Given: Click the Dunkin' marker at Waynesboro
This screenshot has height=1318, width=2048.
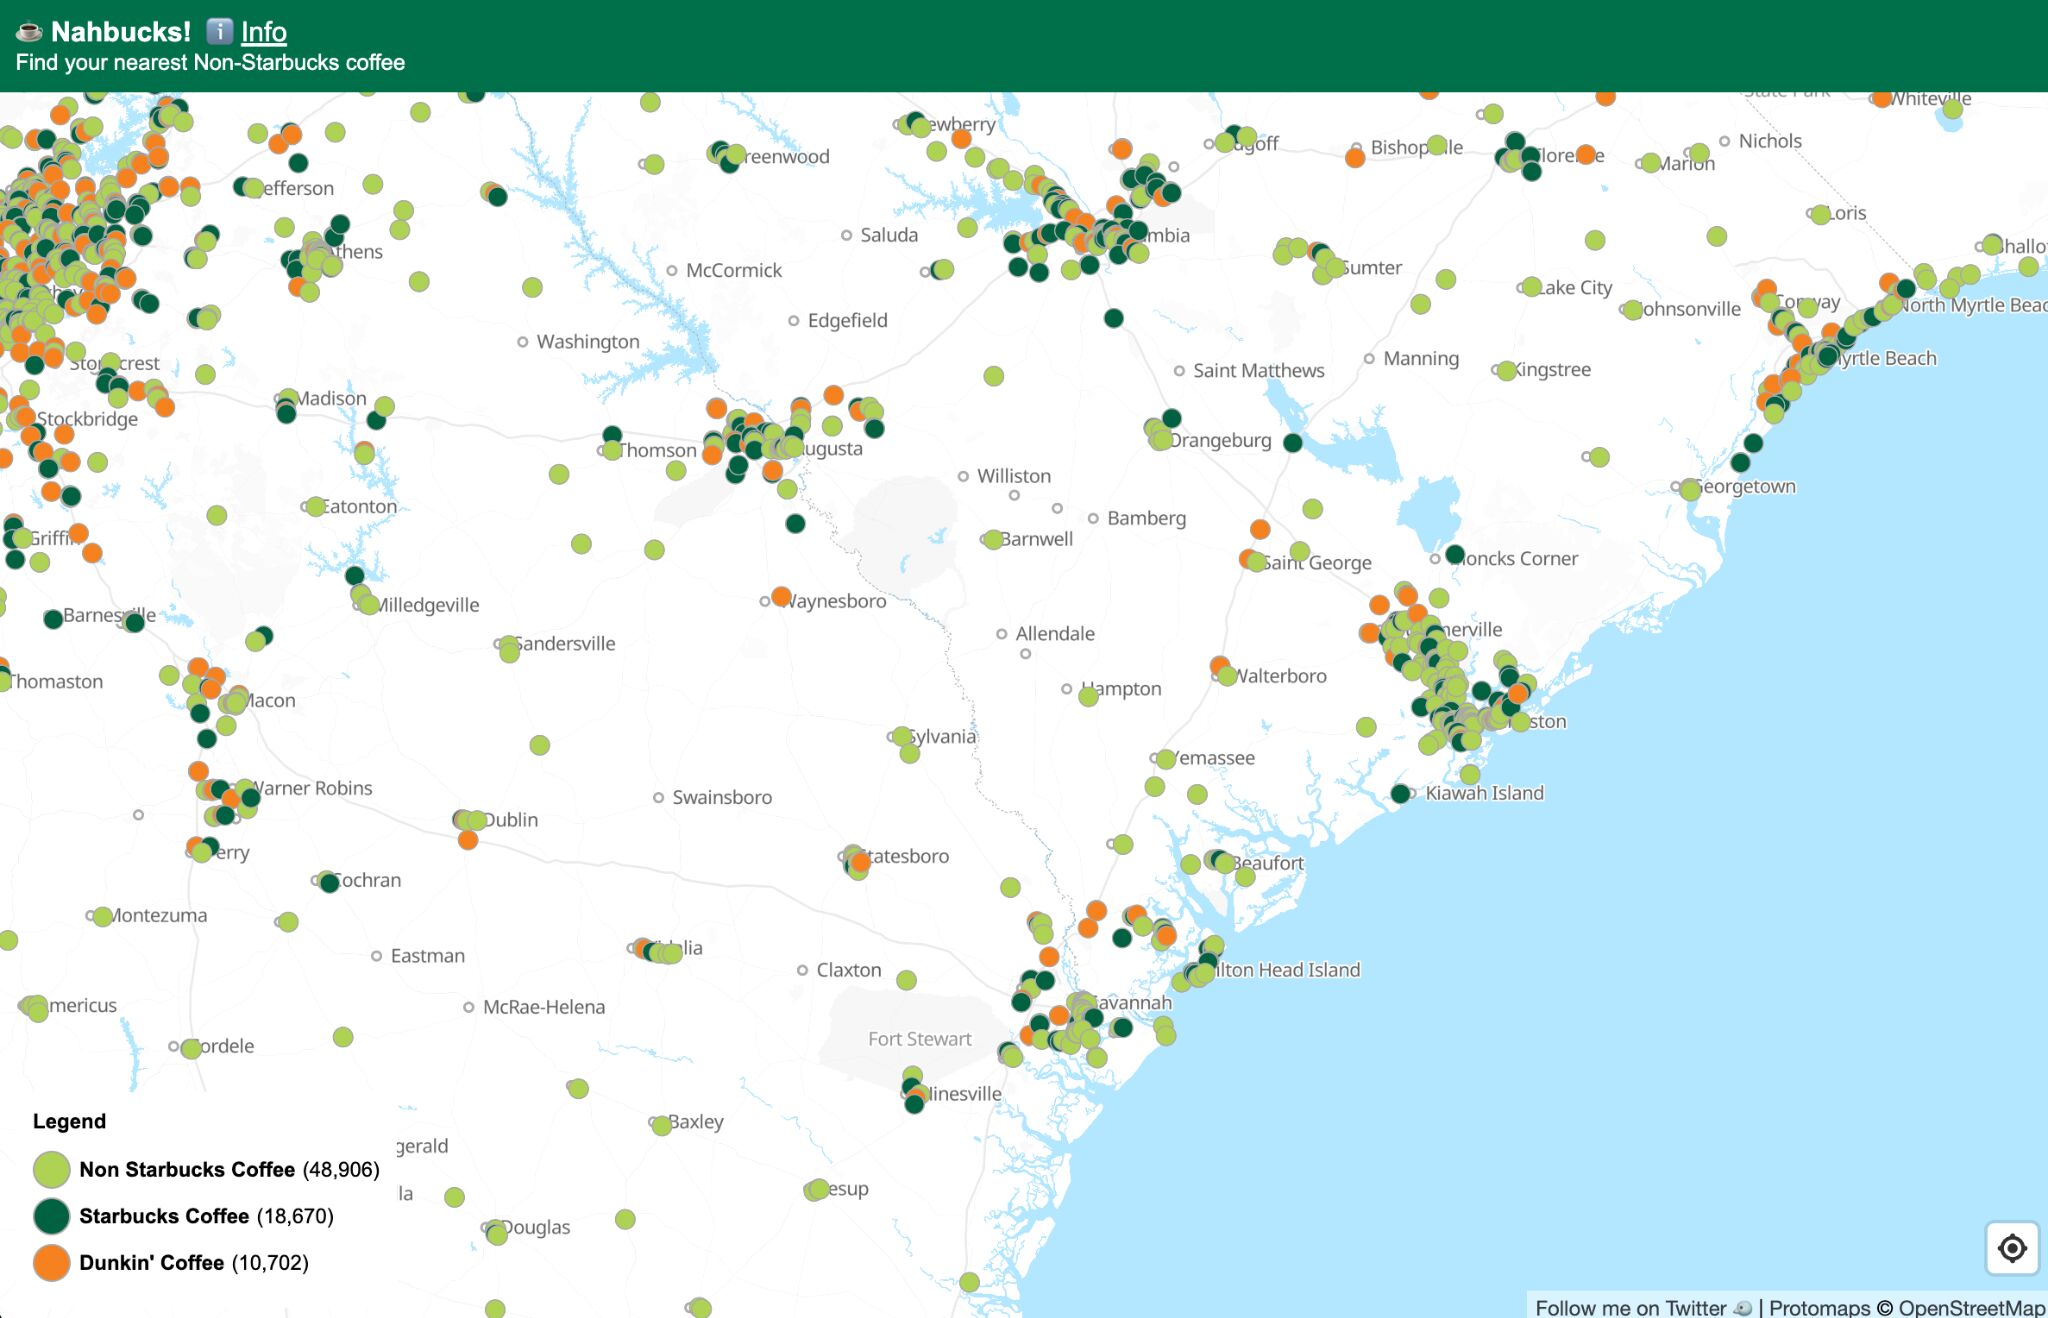Looking at the screenshot, I should 782,596.
